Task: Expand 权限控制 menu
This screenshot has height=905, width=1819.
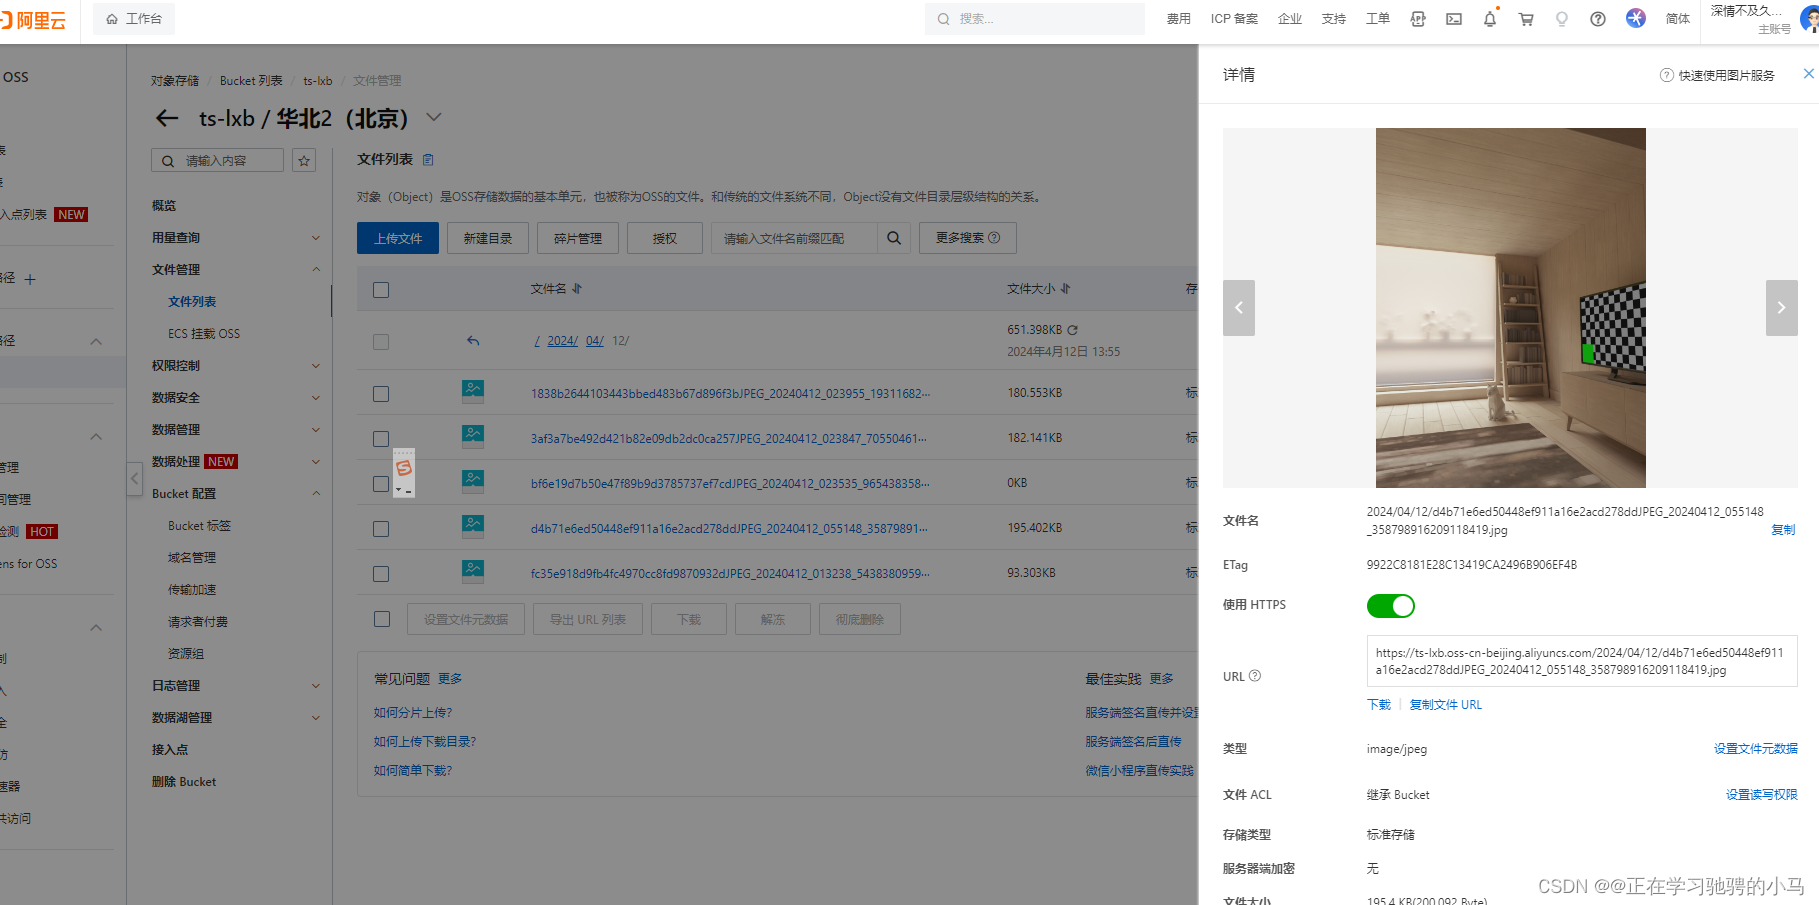Action: (316, 366)
